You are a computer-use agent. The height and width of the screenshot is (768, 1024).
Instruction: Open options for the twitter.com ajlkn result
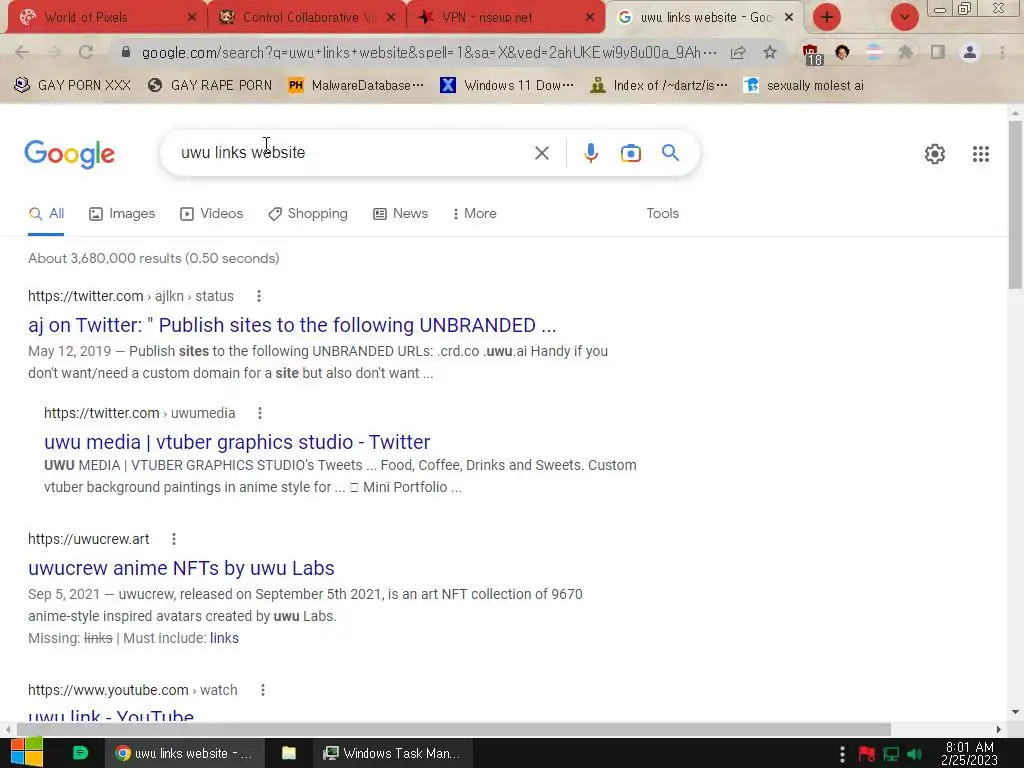click(x=259, y=296)
